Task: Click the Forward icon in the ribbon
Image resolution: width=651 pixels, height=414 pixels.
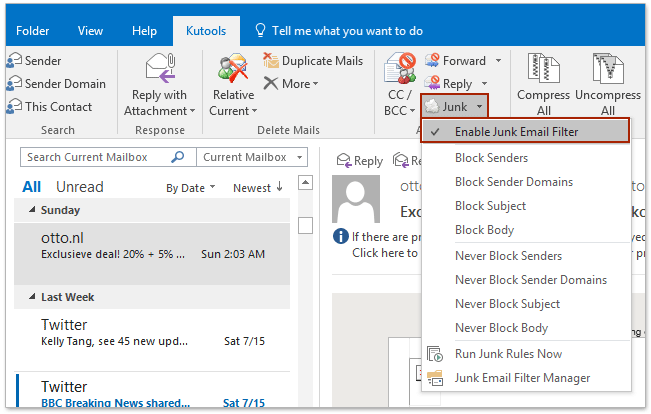Action: [432, 61]
